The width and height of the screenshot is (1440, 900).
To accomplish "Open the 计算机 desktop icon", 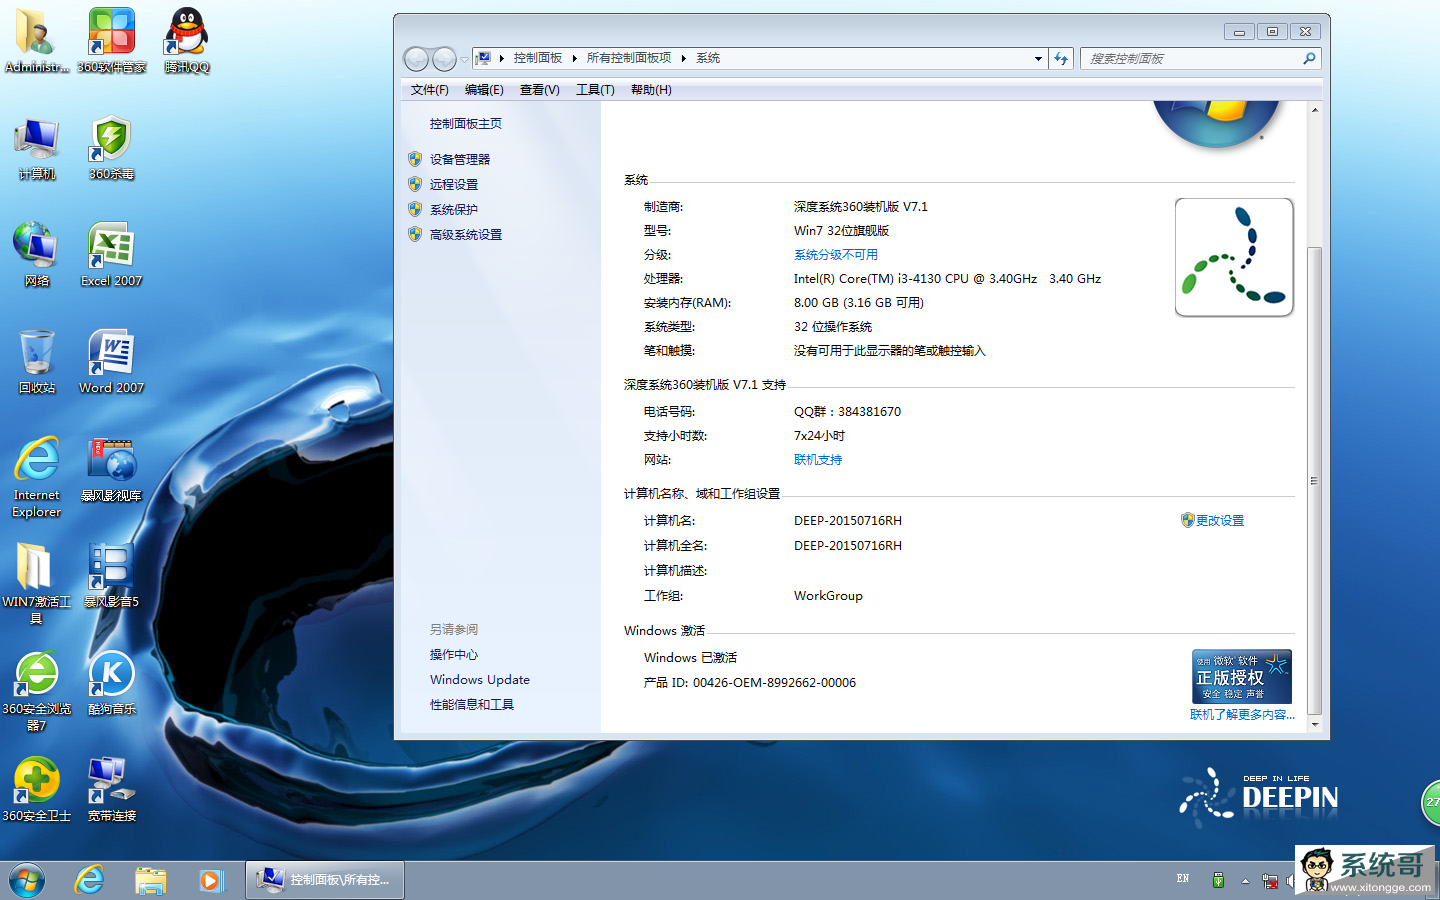I will 37,148.
